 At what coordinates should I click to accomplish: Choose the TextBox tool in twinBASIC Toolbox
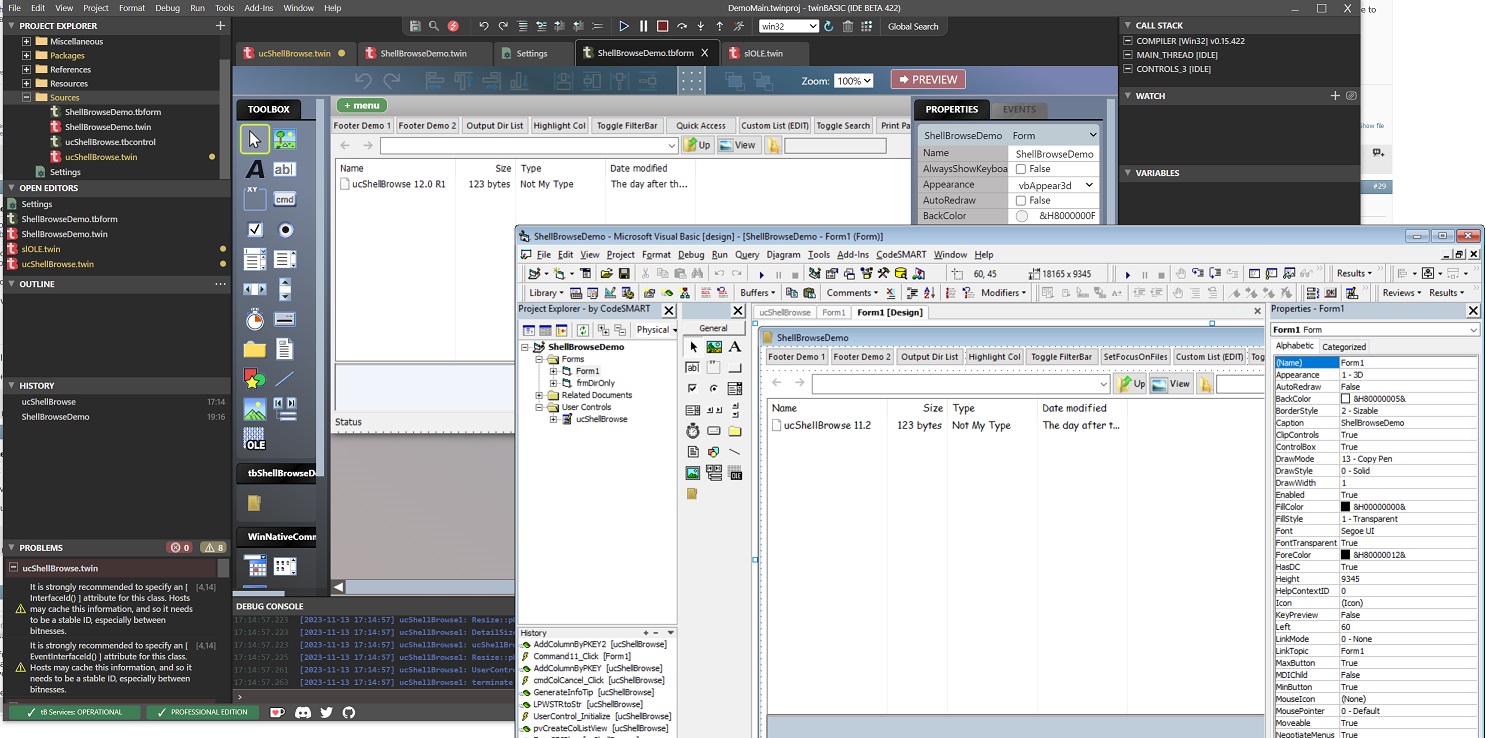click(285, 170)
